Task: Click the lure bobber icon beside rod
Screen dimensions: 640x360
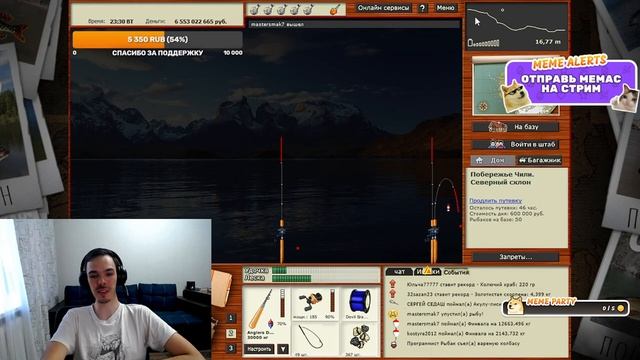Action: pyautogui.click(x=270, y=324)
